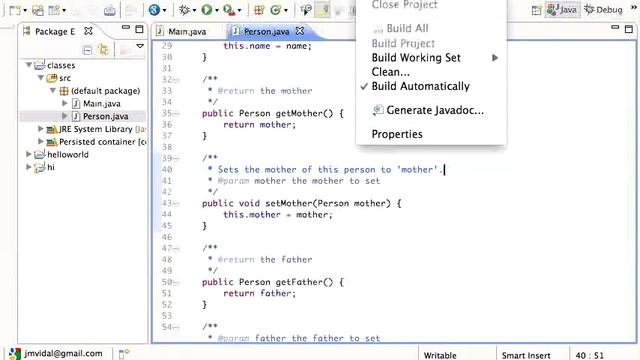Open the Debug launch dropdown arrow
The image size is (640, 360).
194,10
